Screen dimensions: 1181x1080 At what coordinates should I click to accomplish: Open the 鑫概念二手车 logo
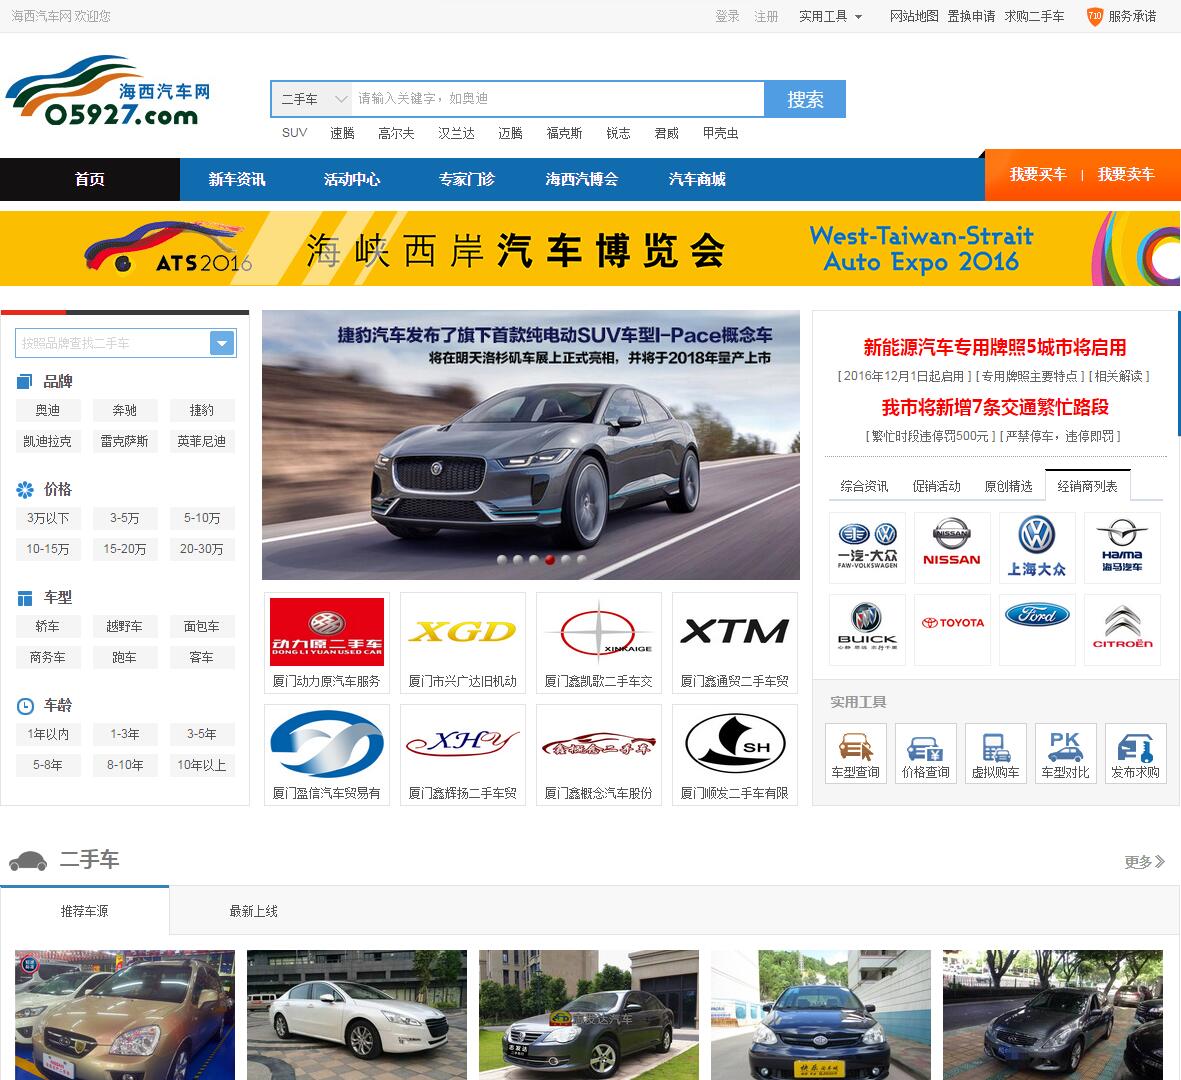(x=599, y=744)
